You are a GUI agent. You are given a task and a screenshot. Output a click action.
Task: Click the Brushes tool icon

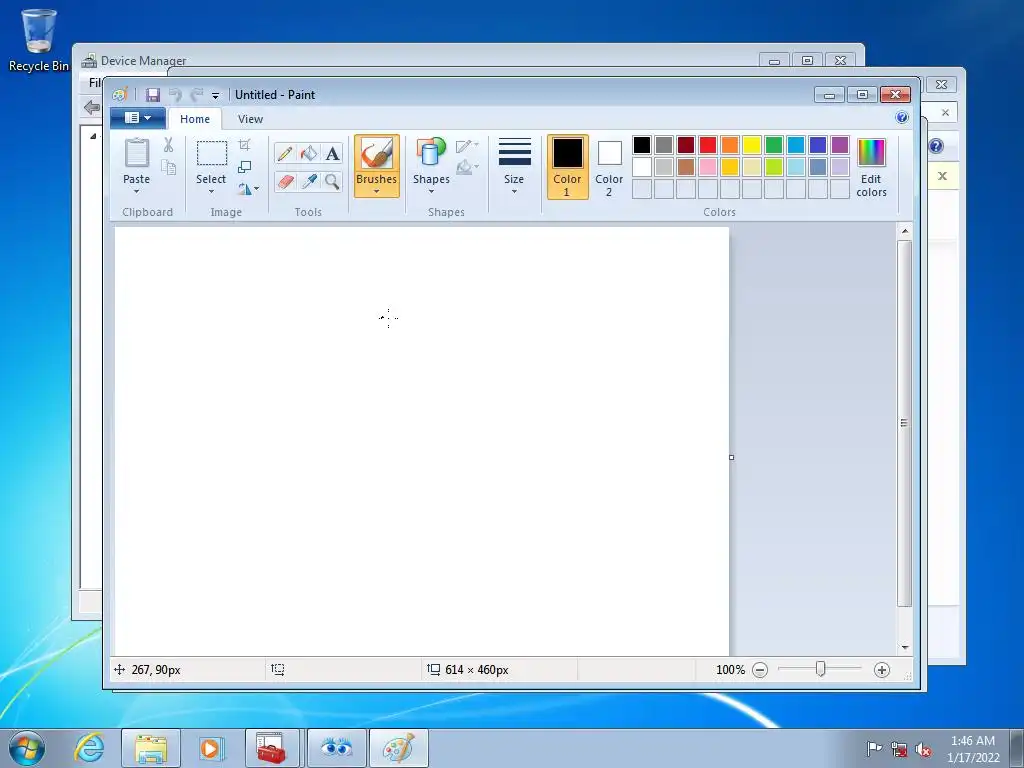pyautogui.click(x=377, y=154)
